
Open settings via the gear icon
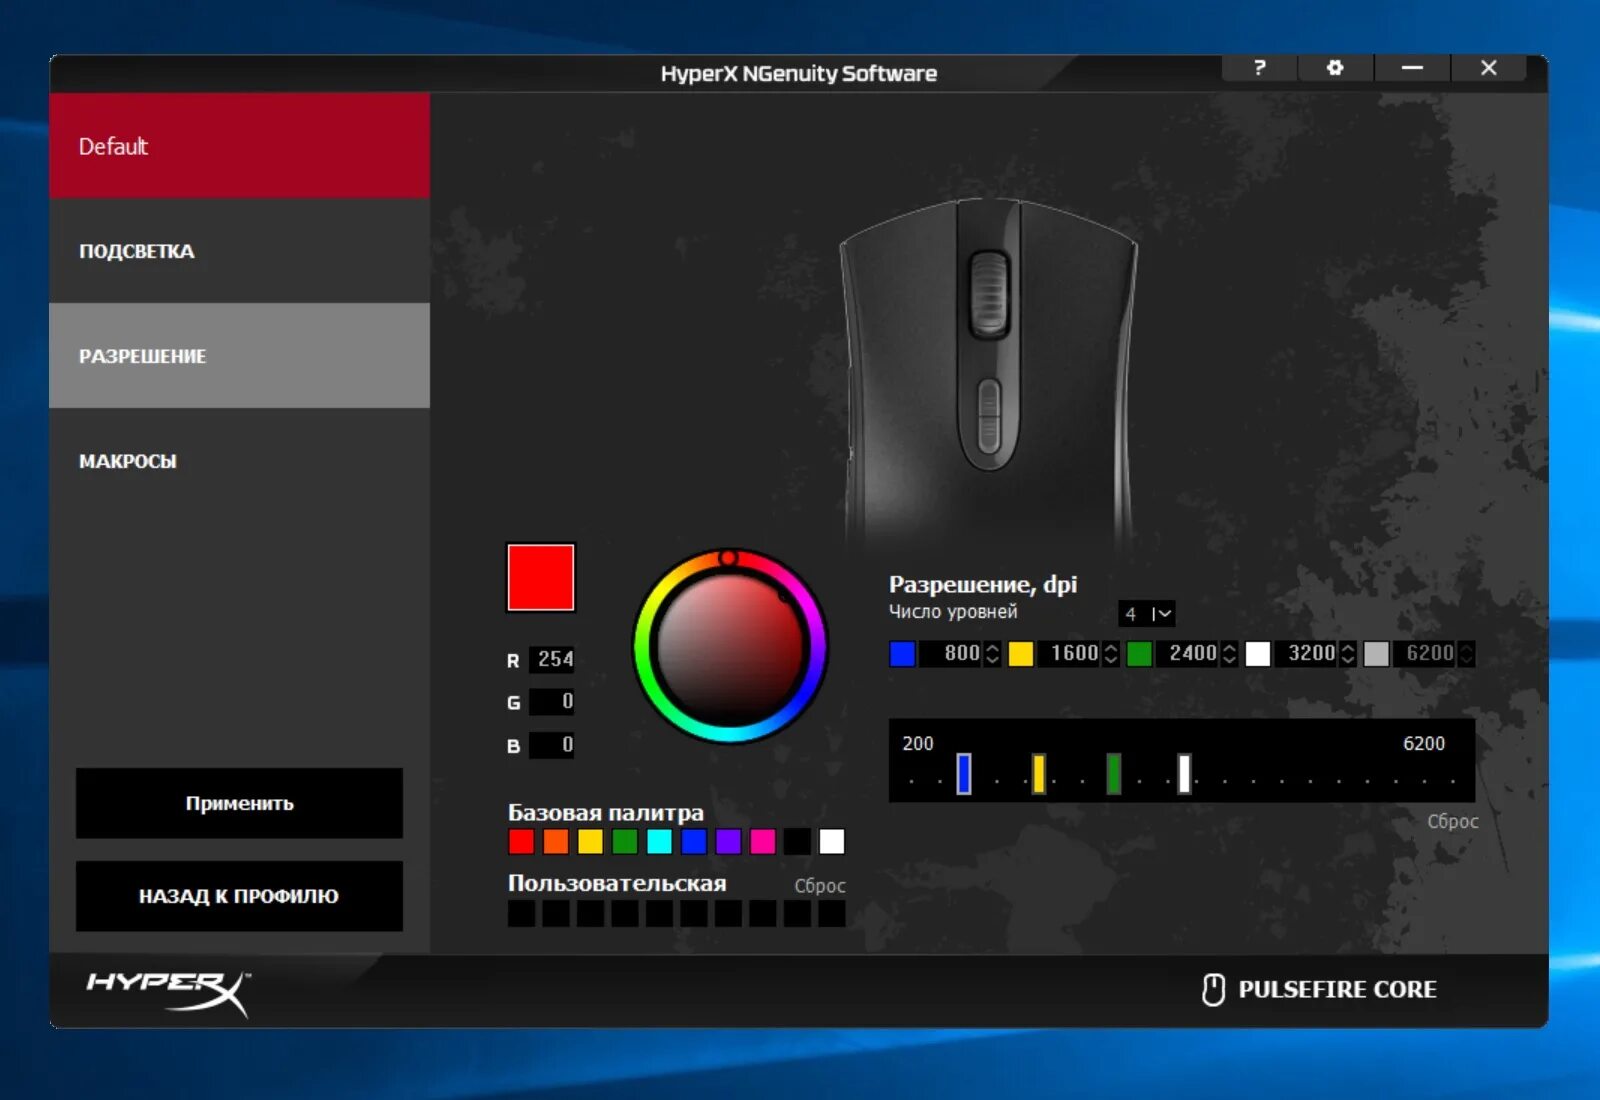tap(1335, 68)
